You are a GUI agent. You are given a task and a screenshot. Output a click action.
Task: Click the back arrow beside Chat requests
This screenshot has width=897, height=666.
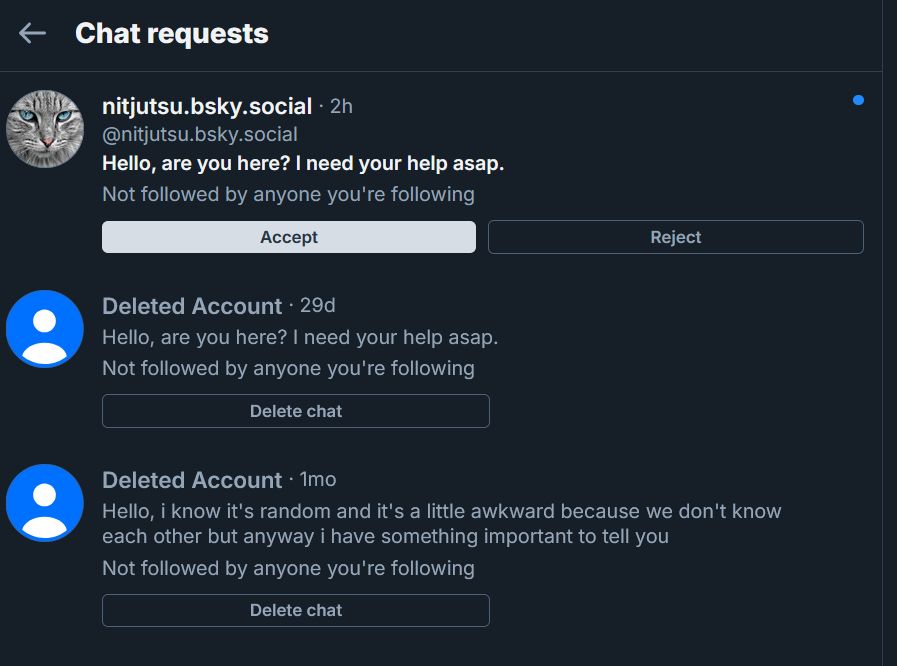32,33
